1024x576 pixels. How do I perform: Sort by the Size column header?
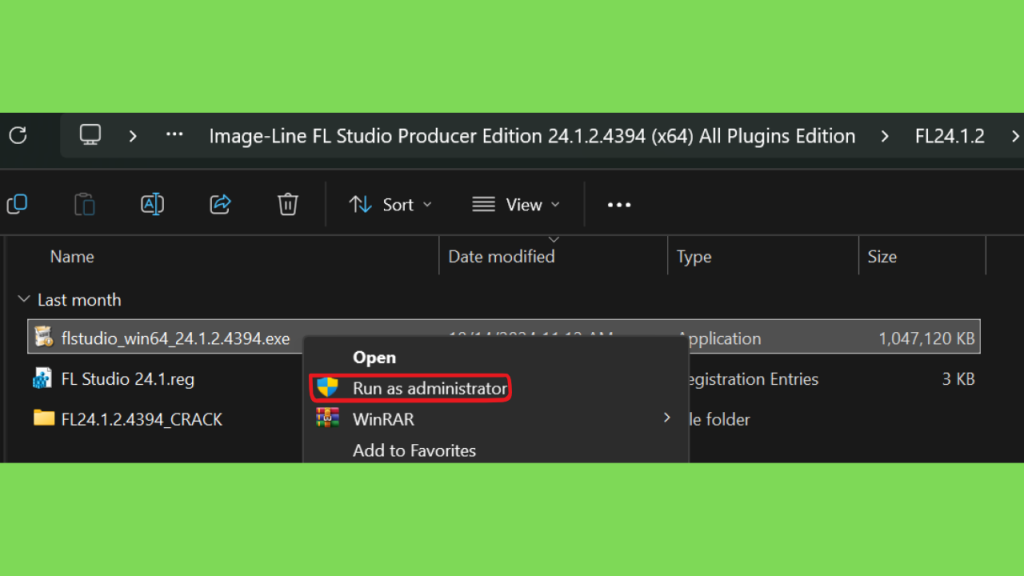pyautogui.click(x=882, y=257)
